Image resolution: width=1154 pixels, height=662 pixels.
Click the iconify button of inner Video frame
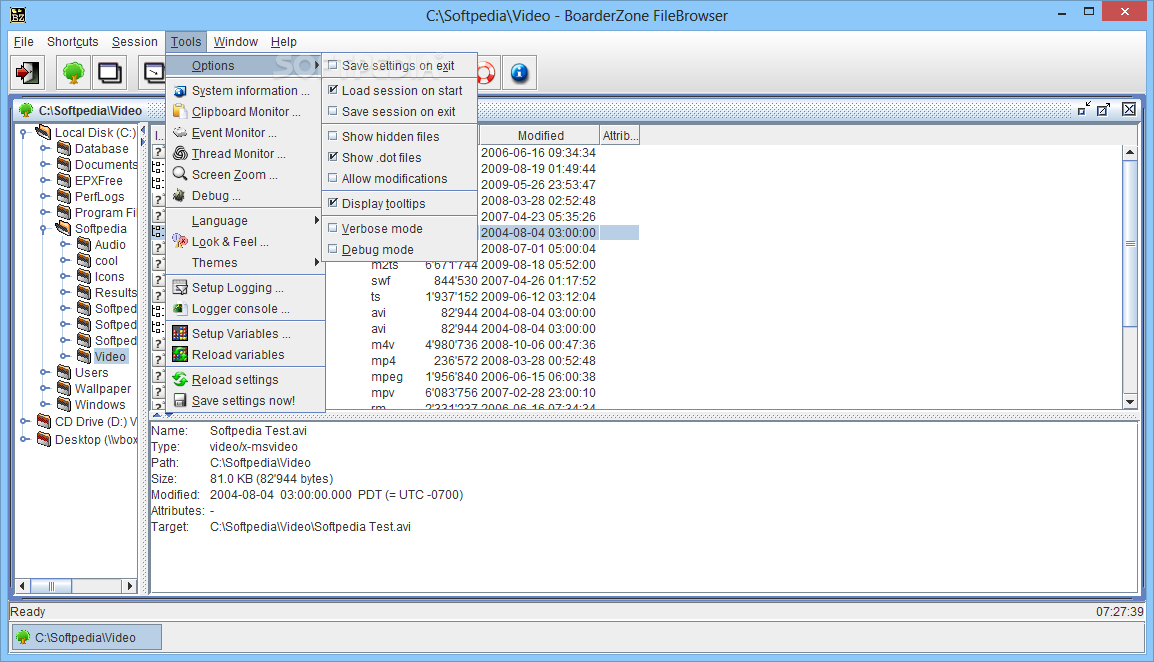tap(1083, 110)
